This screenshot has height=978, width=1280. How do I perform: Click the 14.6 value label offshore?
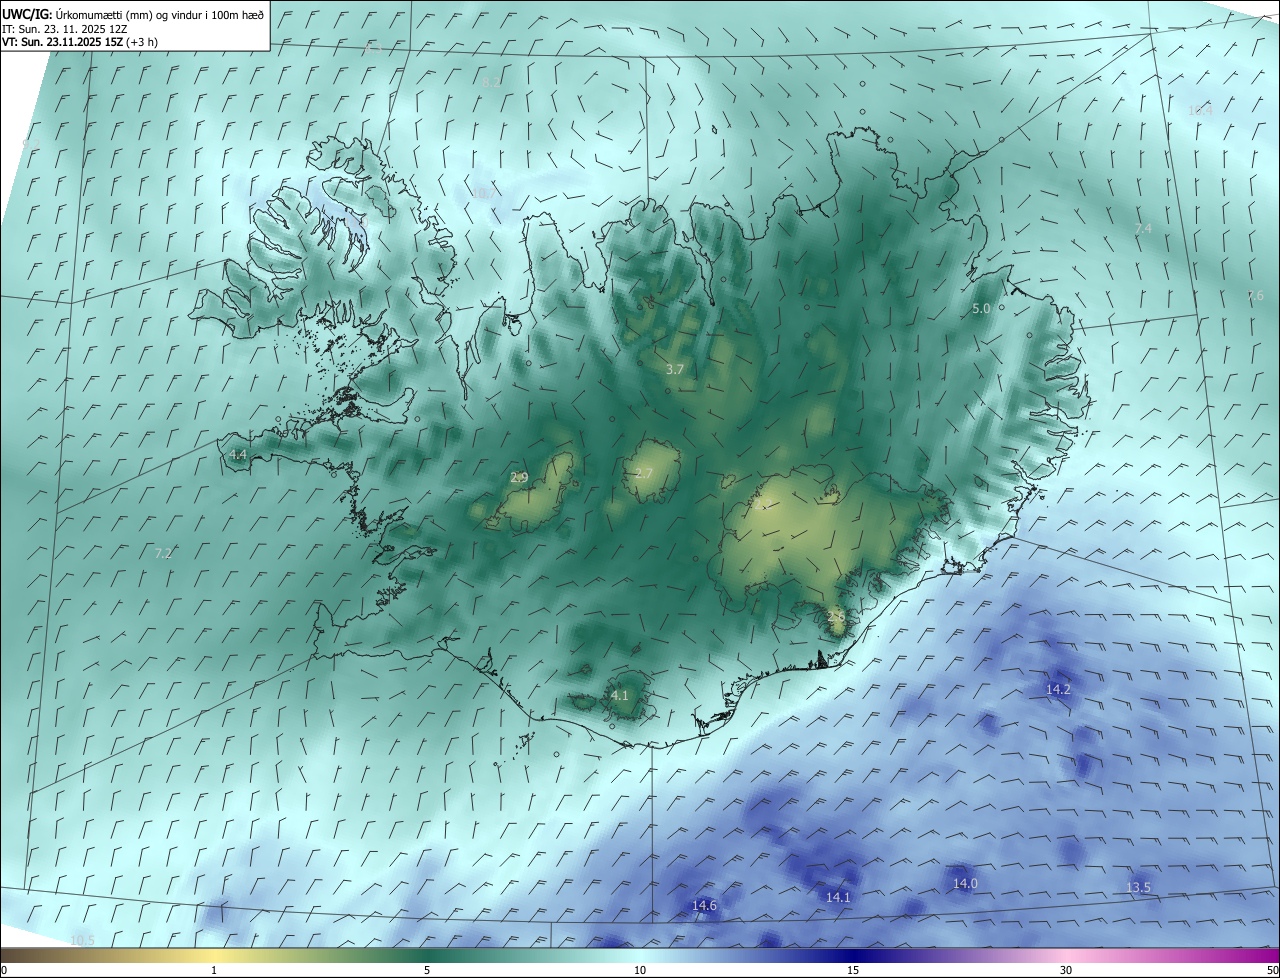point(704,906)
